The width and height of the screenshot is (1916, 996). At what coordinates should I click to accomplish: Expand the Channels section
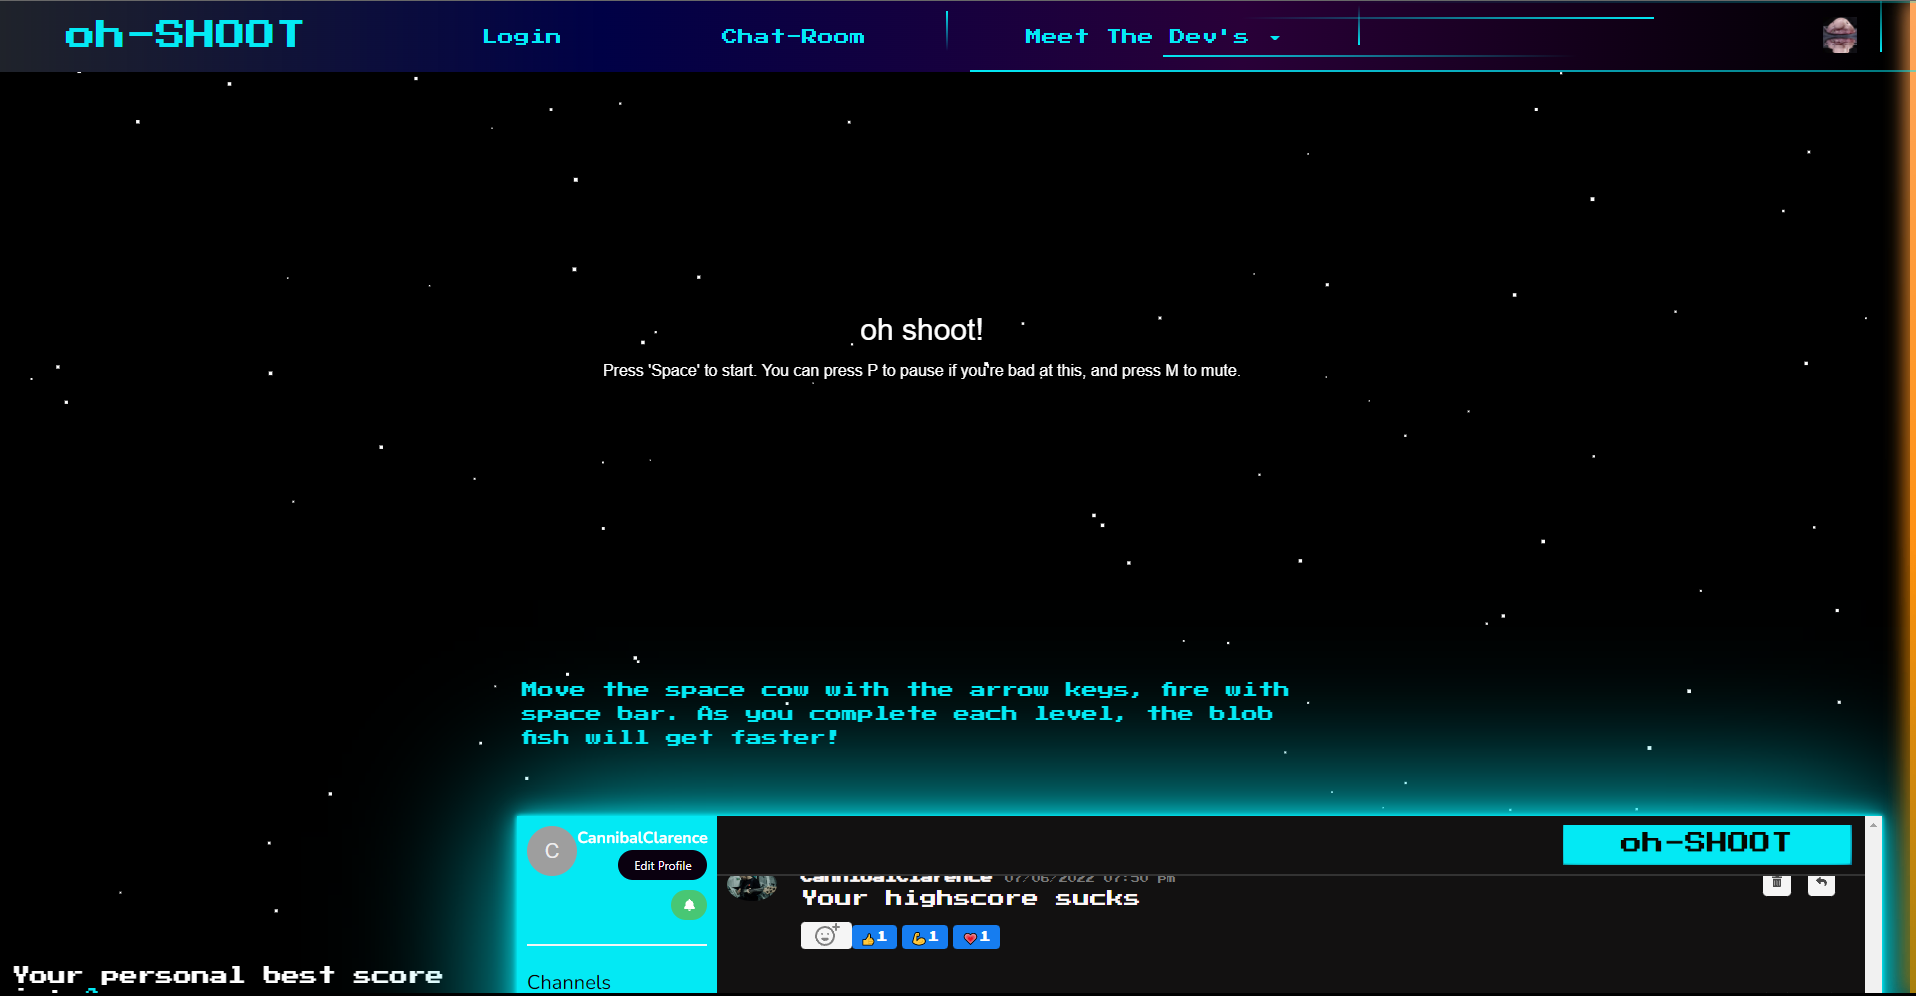click(568, 981)
